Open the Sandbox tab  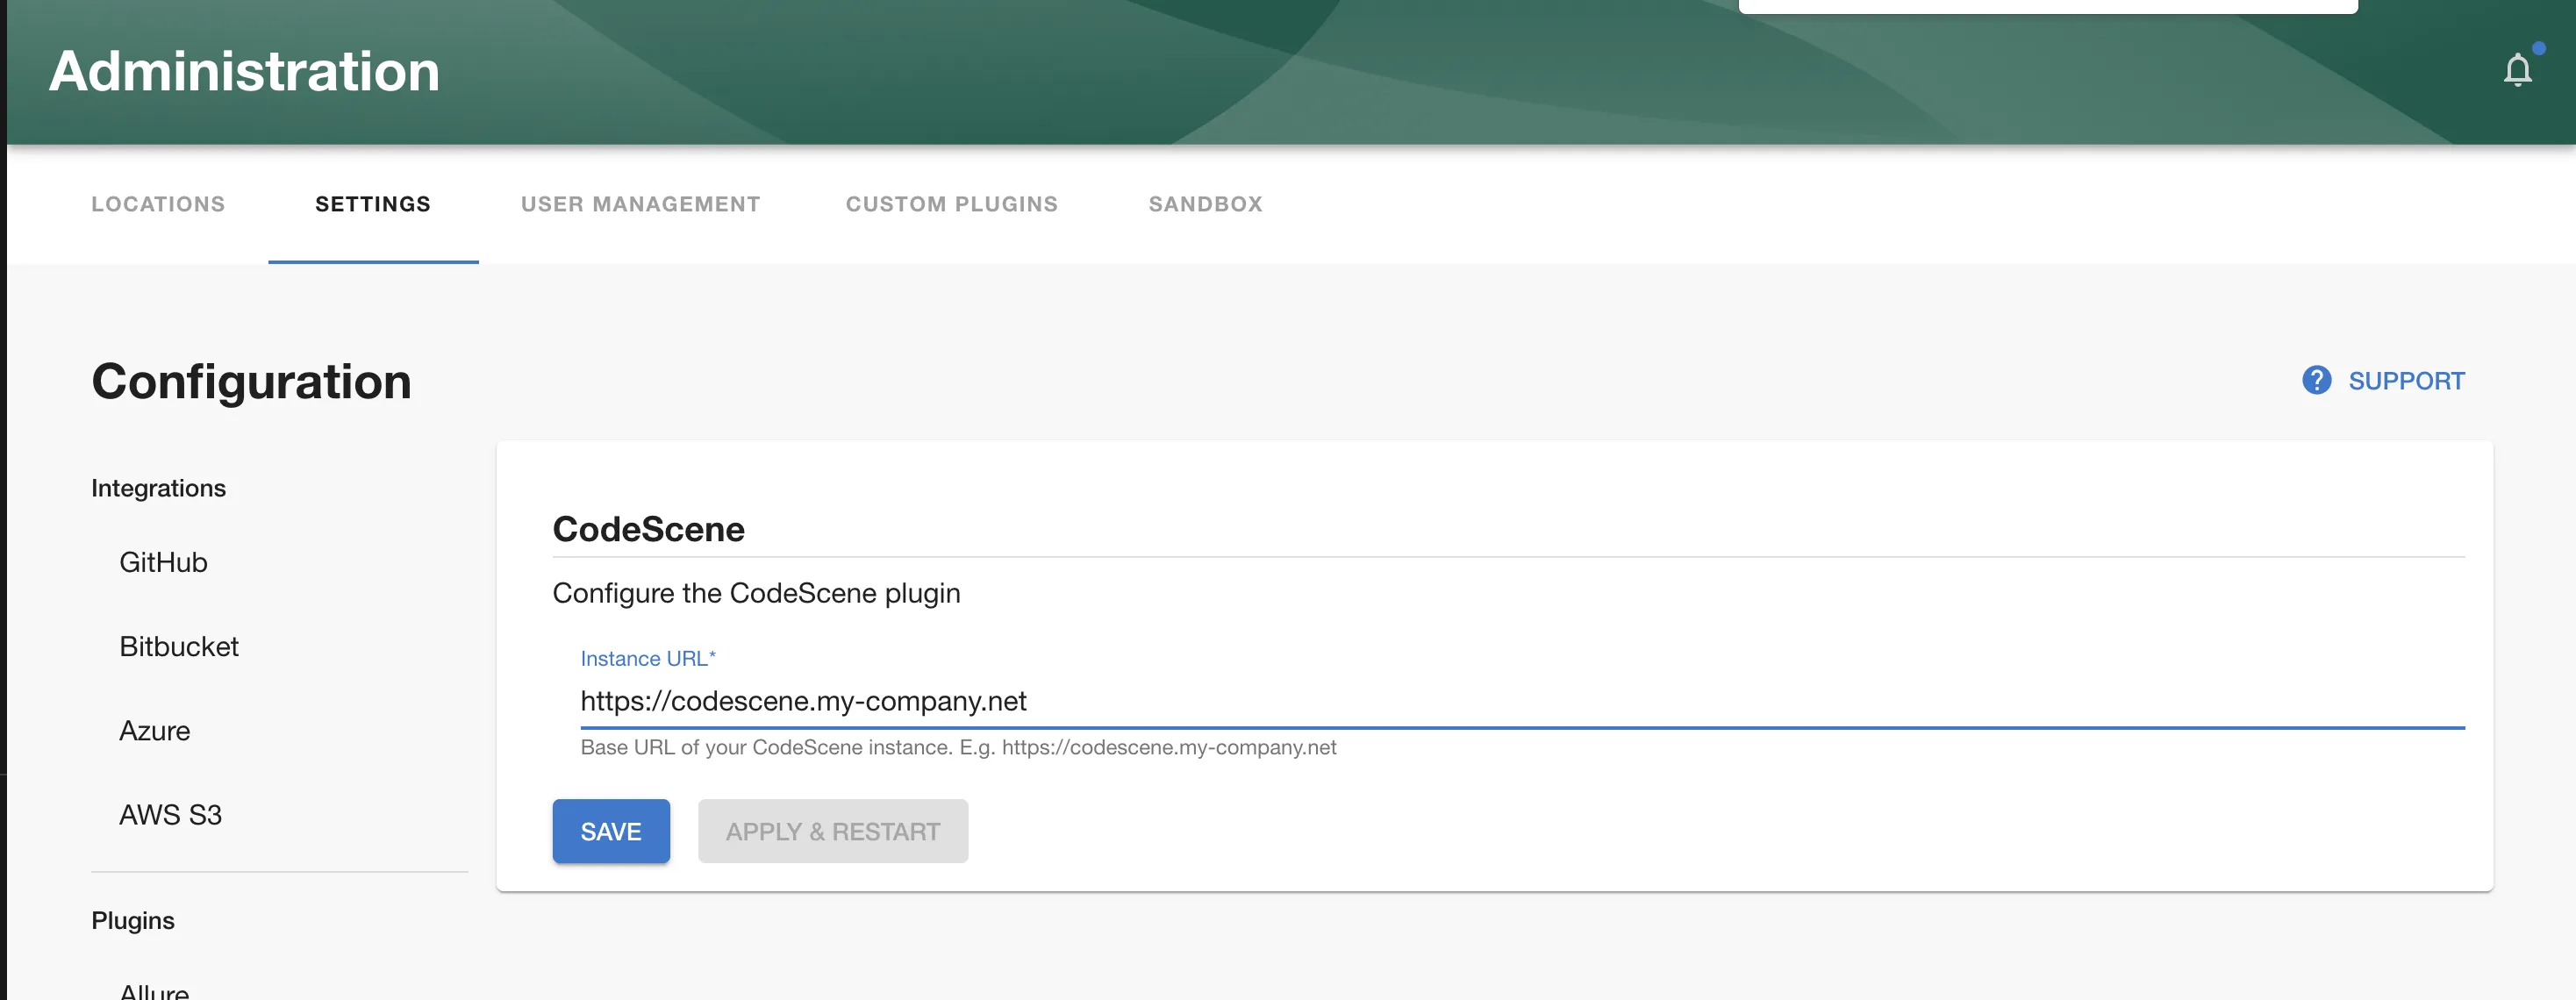[x=1205, y=204]
